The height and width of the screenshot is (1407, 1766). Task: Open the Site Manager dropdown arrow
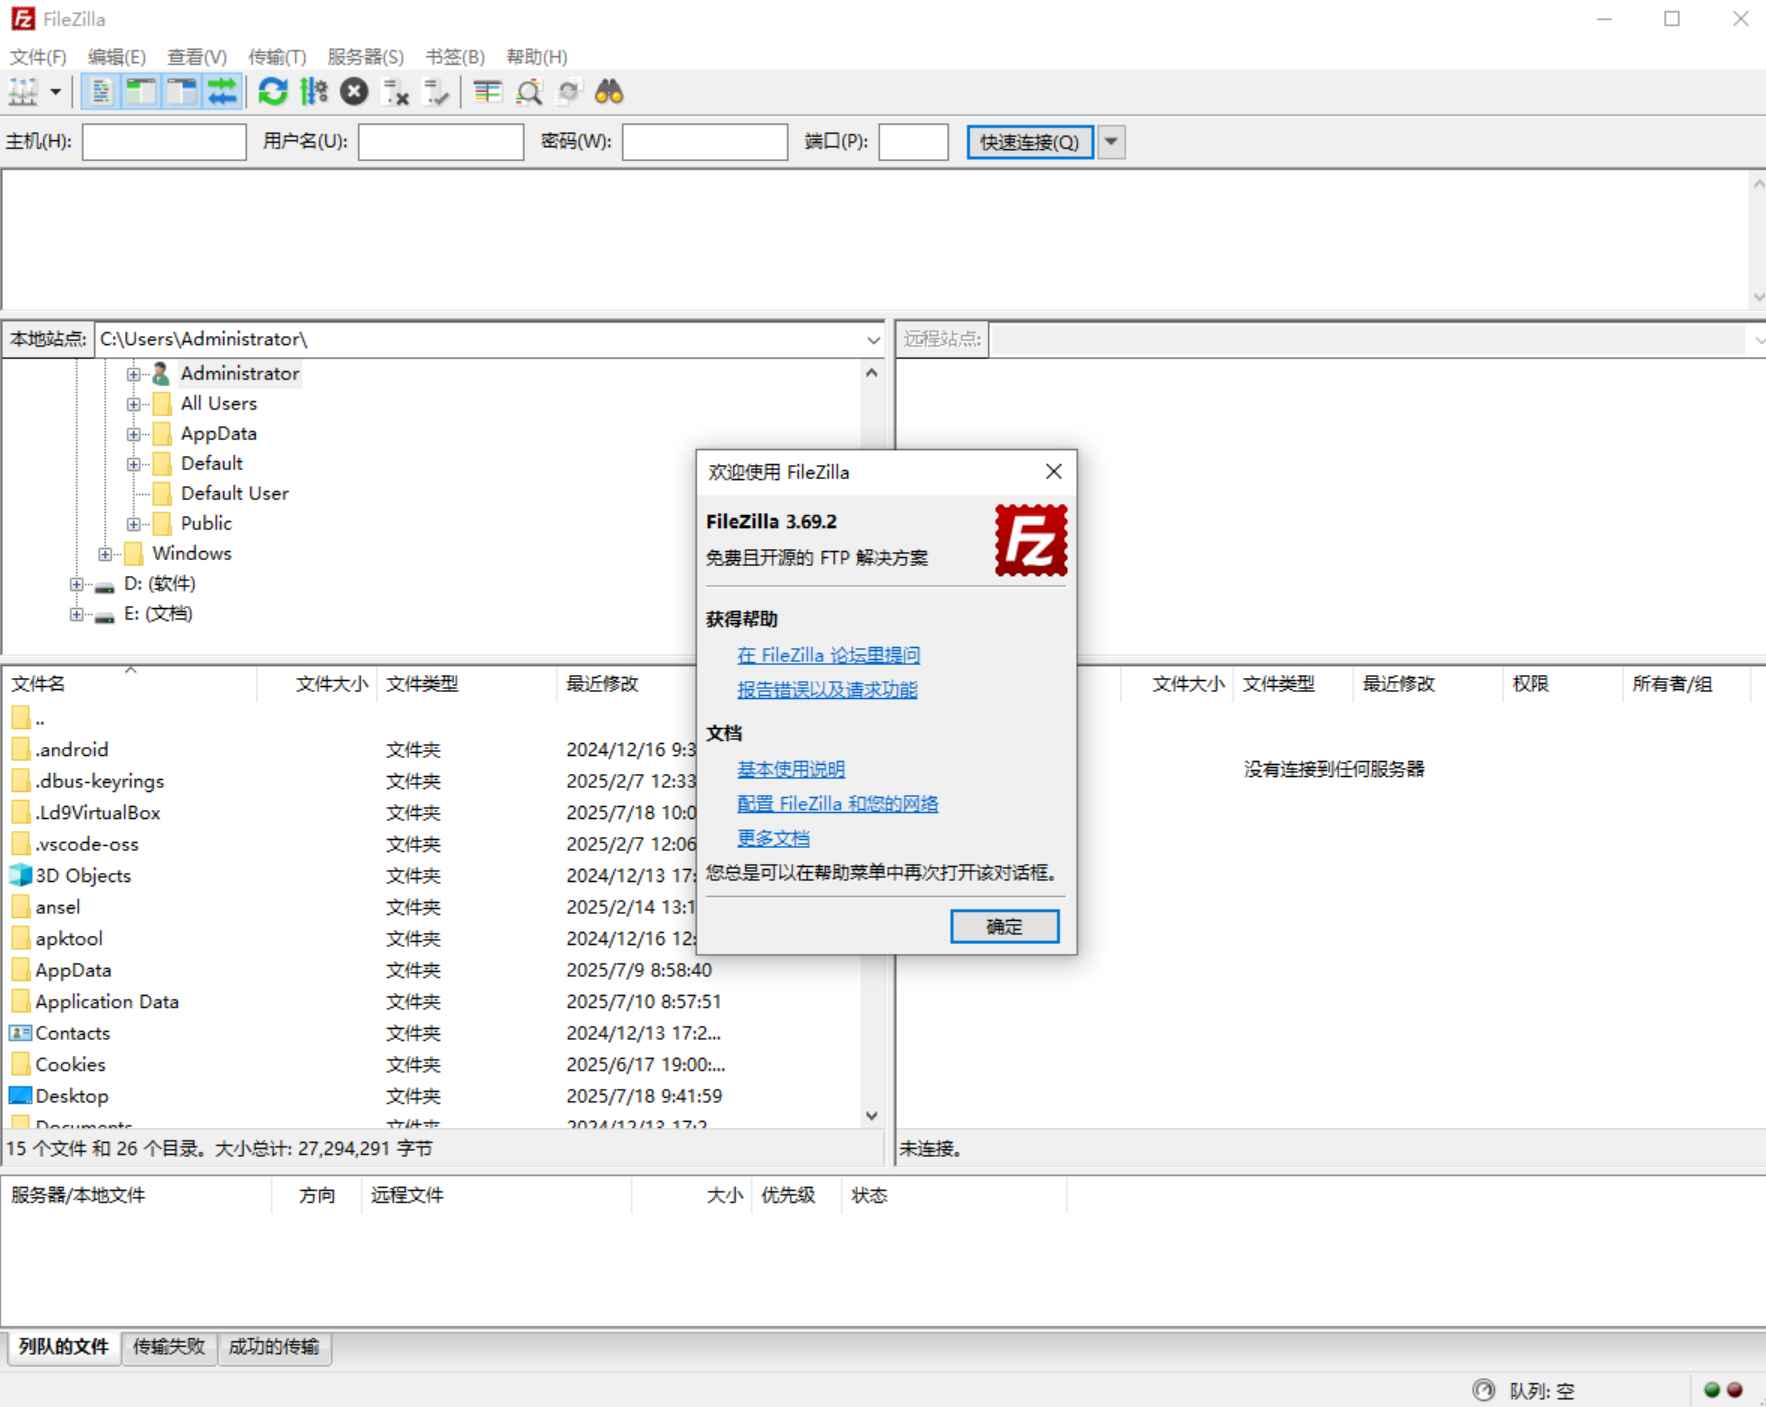53,92
